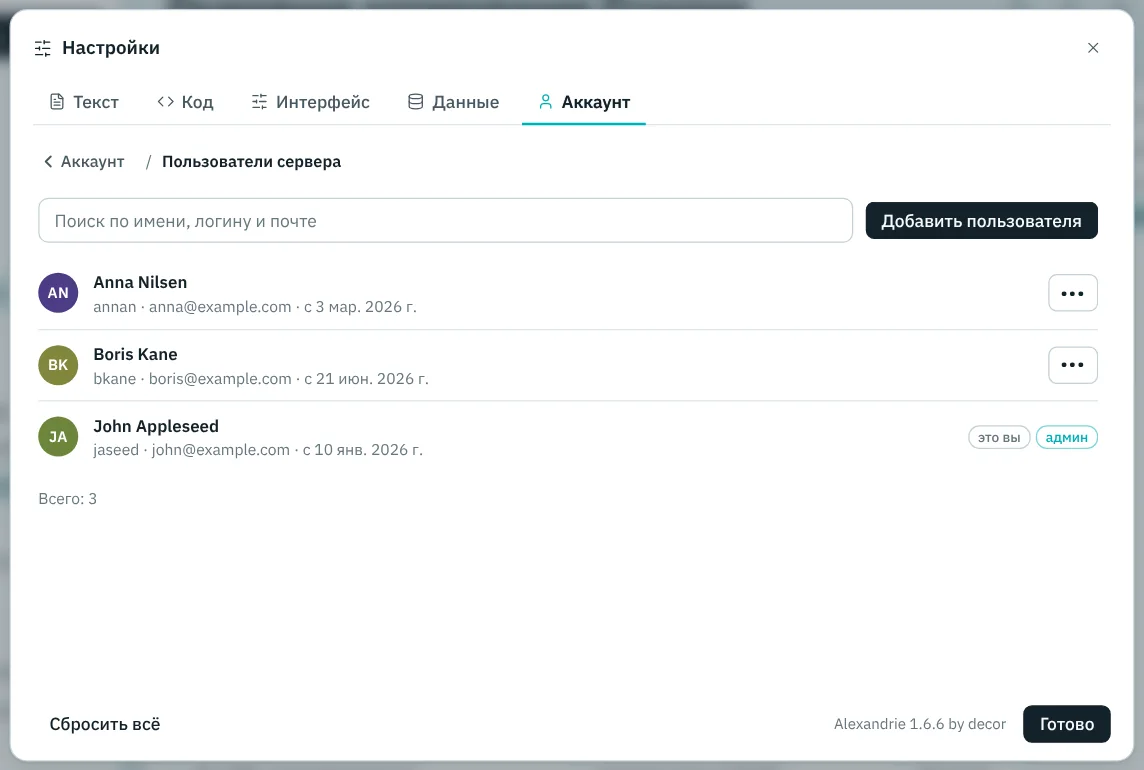Viewport: 1144px width, 770px height.
Task: Click Anna Nilsen's AN avatar
Action: [x=58, y=293]
